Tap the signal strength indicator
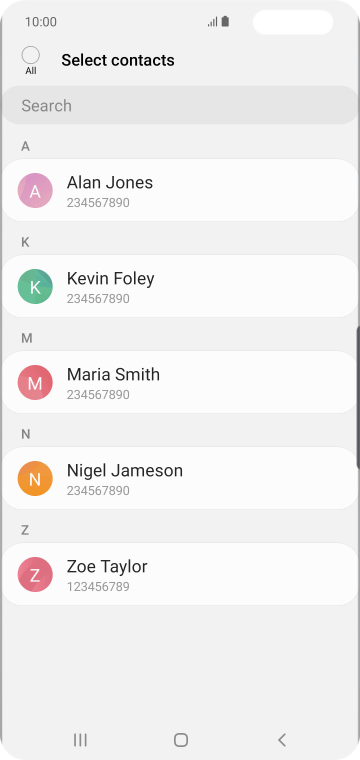This screenshot has width=360, height=760. pos(212,22)
